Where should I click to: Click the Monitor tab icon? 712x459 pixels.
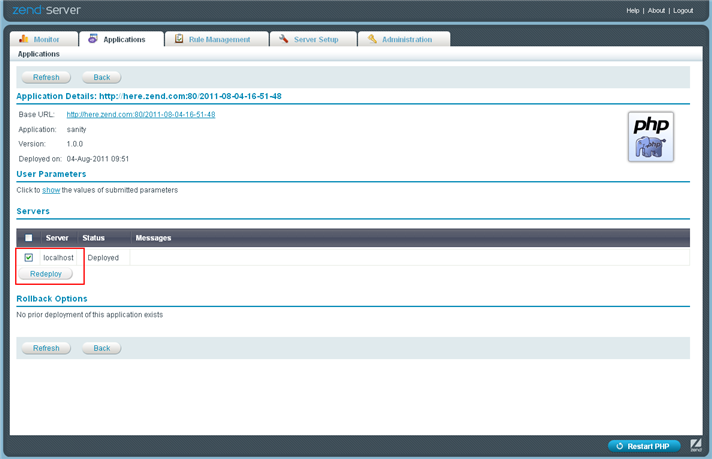tap(24, 39)
